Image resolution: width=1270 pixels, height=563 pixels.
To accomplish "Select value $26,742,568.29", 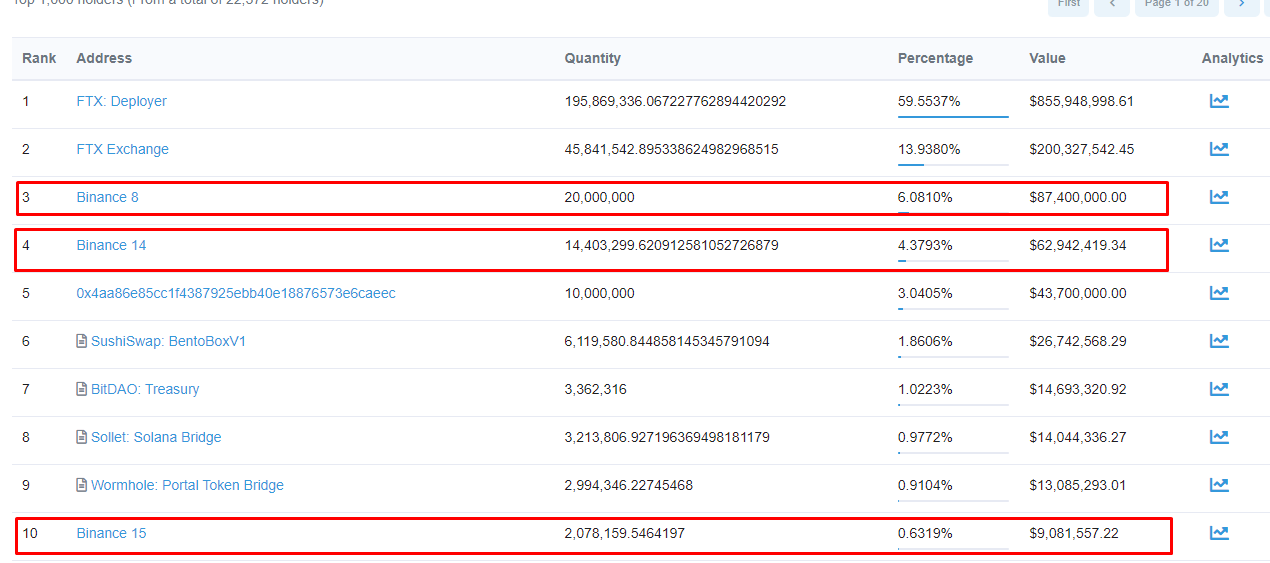I will click(1077, 341).
